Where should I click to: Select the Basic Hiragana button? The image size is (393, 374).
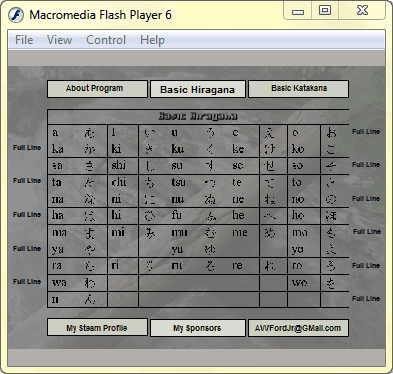pos(198,89)
